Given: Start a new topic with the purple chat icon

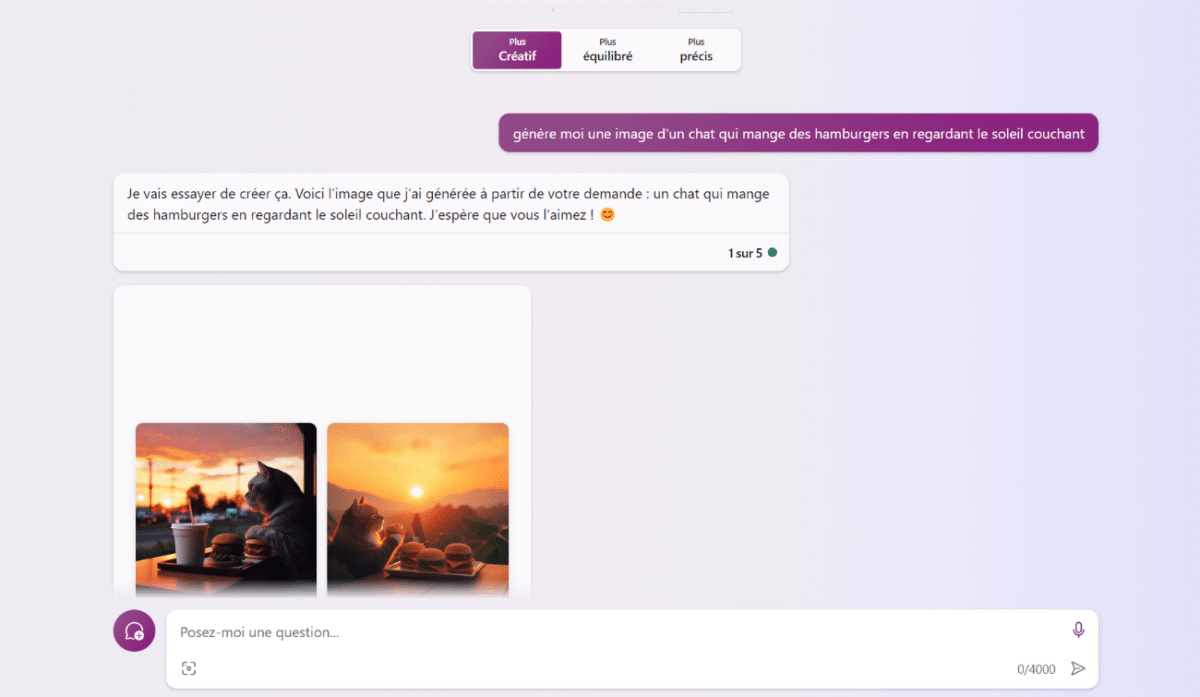Looking at the screenshot, I should pos(133,631).
